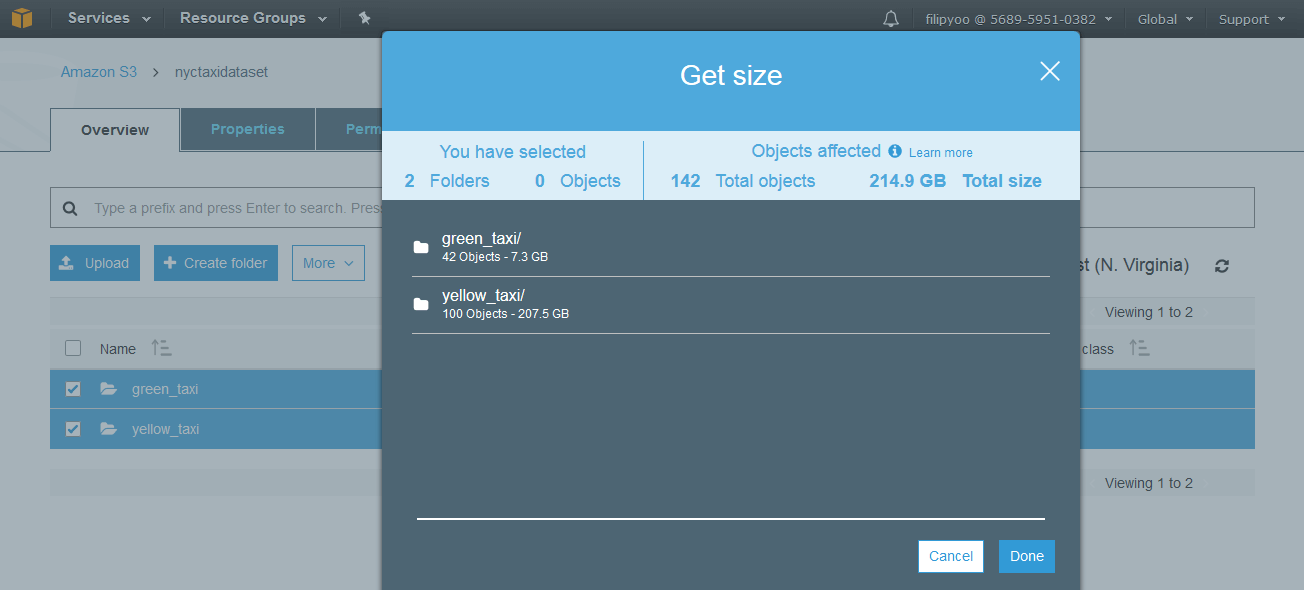Click the yellow_taxi/ folder icon in dialog
The image size is (1304, 590).
(421, 304)
